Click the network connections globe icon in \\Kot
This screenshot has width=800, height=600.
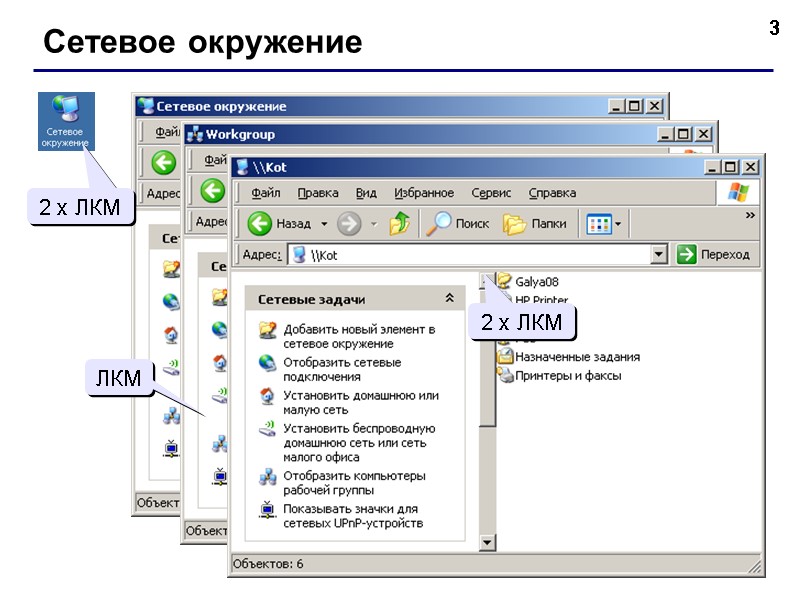point(268,363)
